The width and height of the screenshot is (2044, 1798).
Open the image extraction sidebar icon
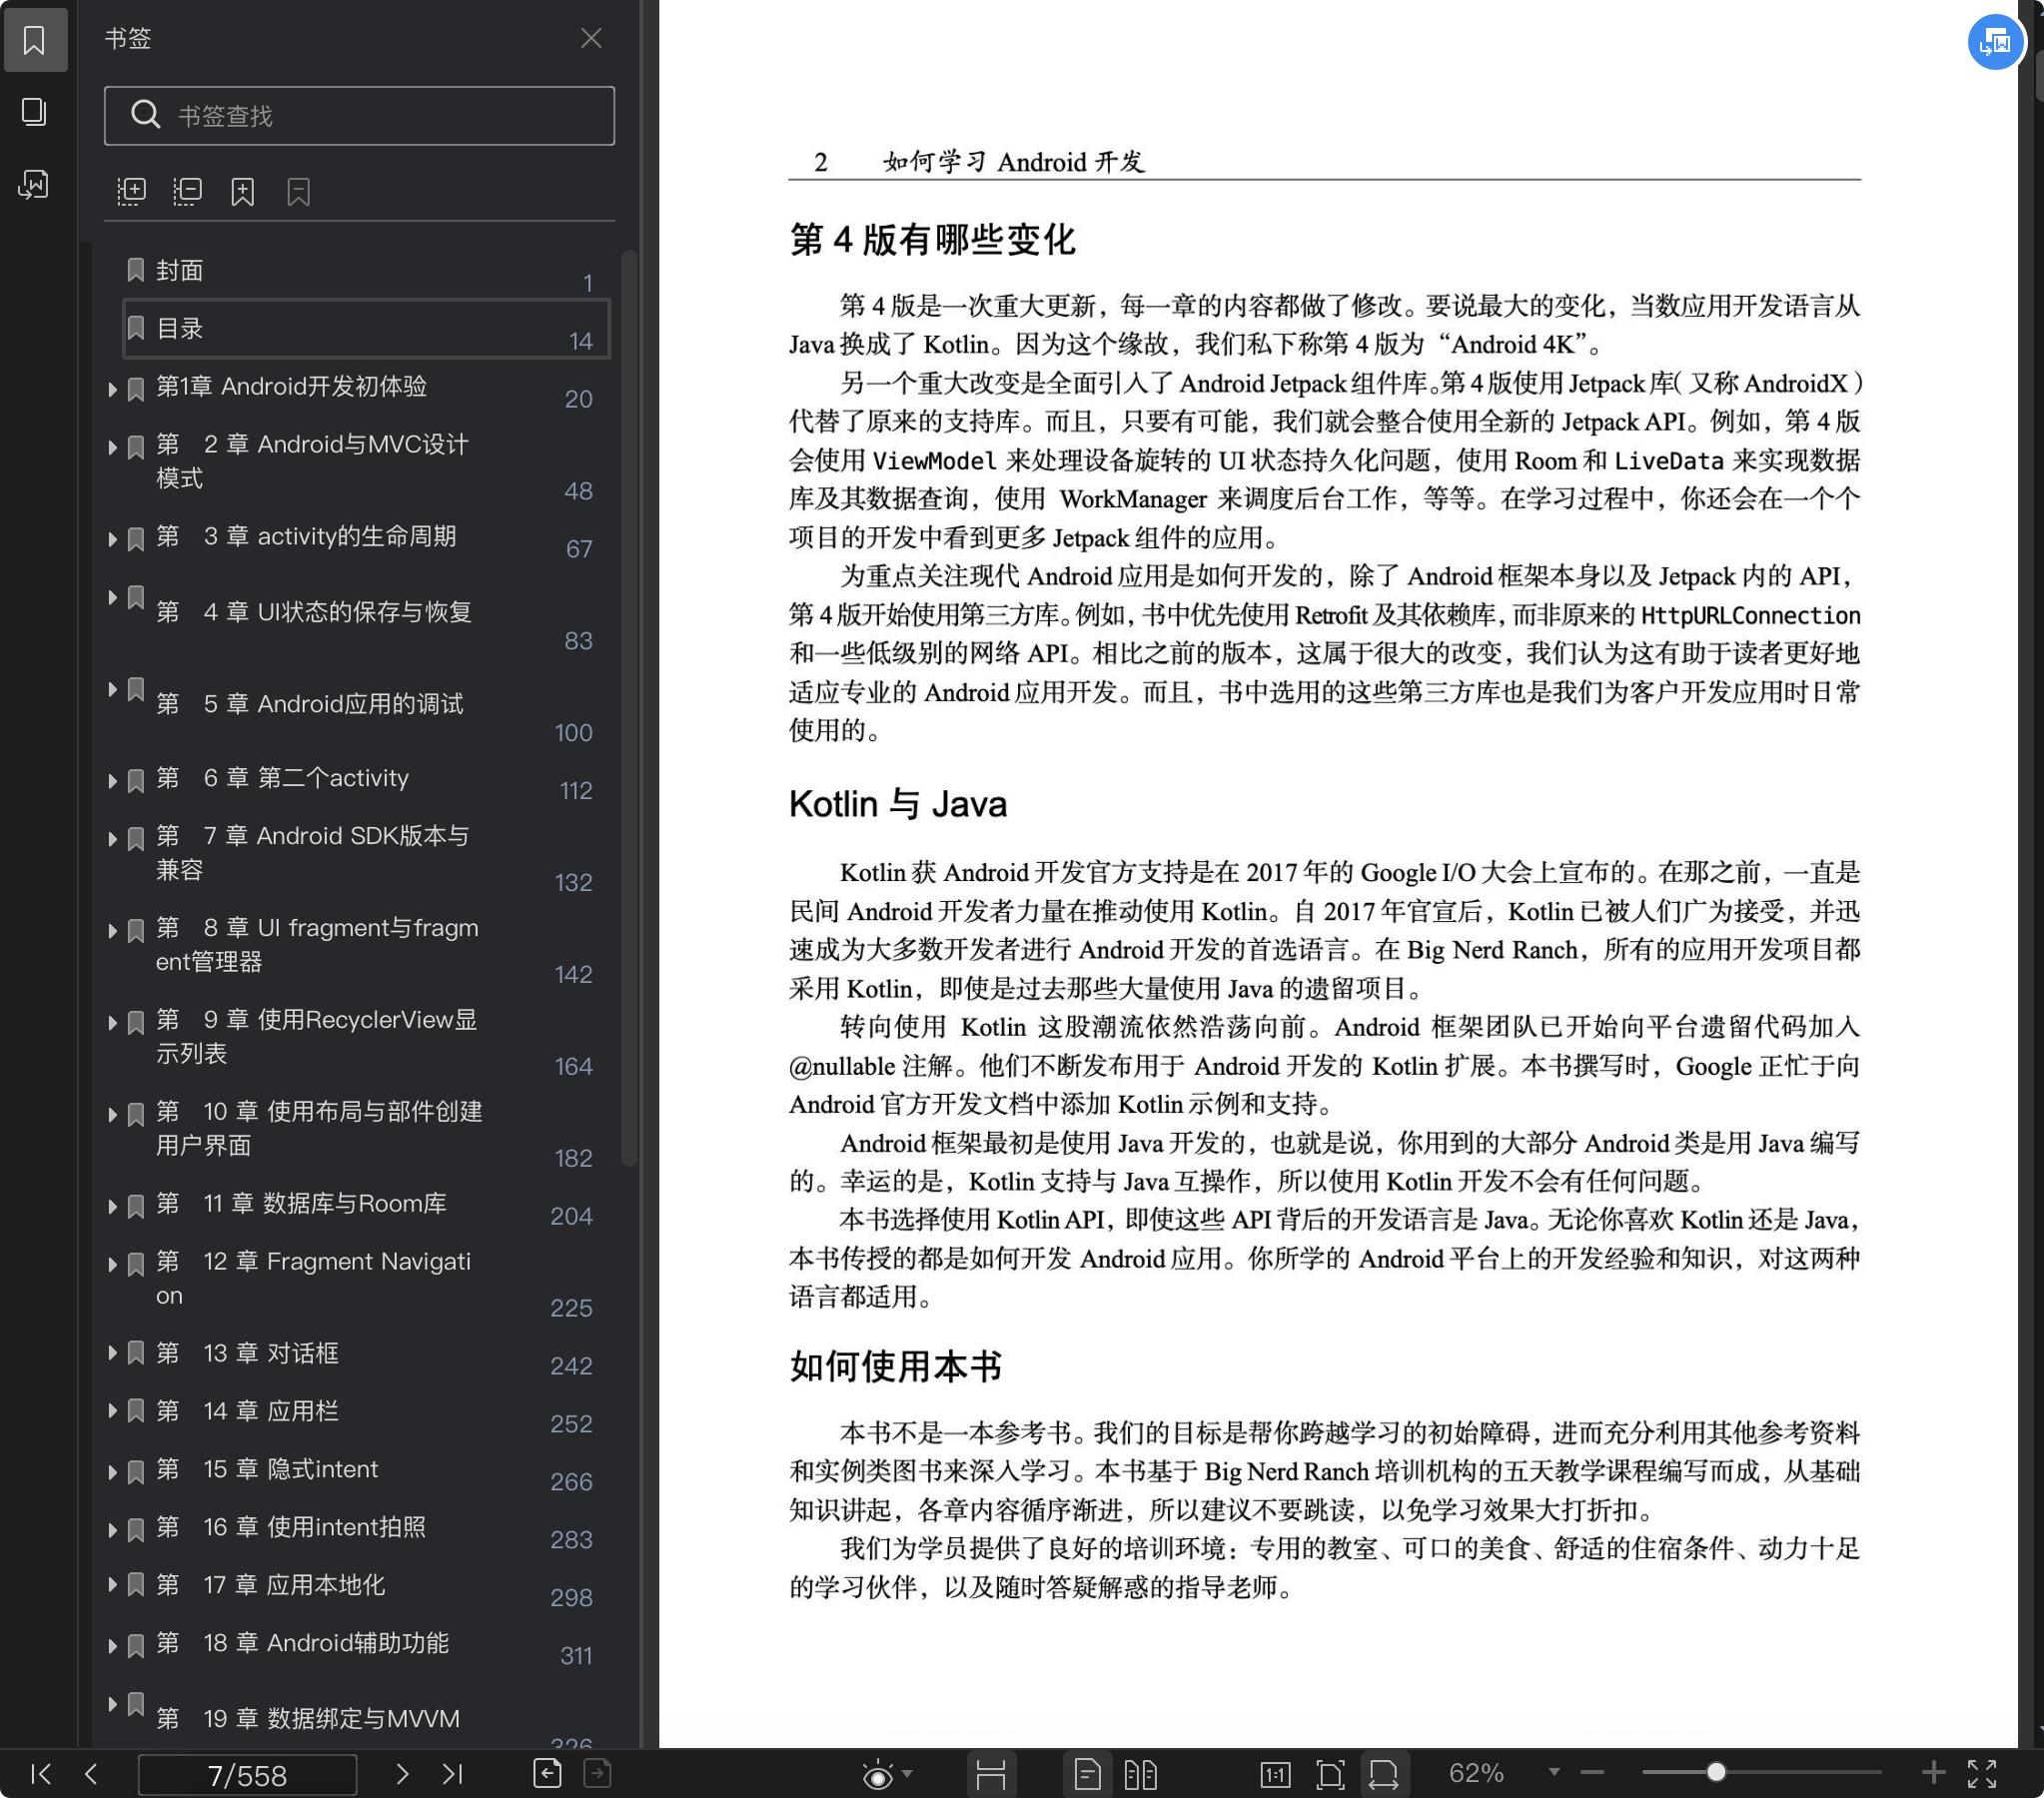34,185
